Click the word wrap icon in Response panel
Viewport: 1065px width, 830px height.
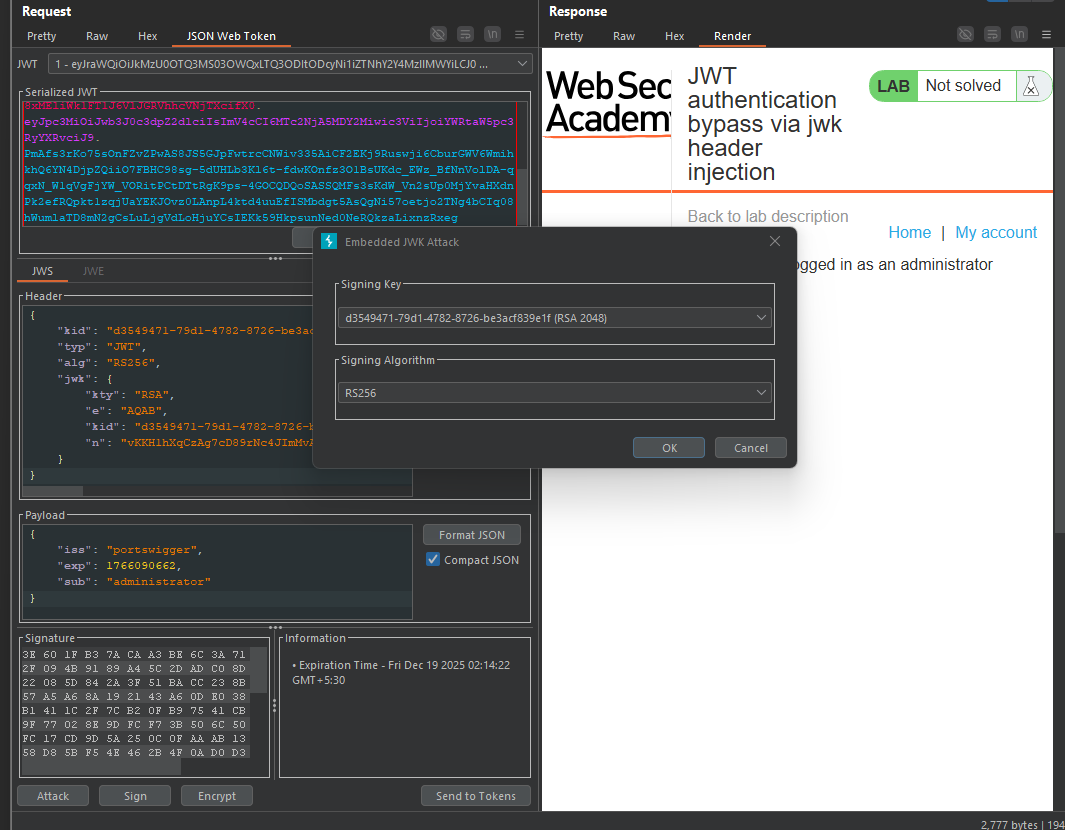coord(992,34)
